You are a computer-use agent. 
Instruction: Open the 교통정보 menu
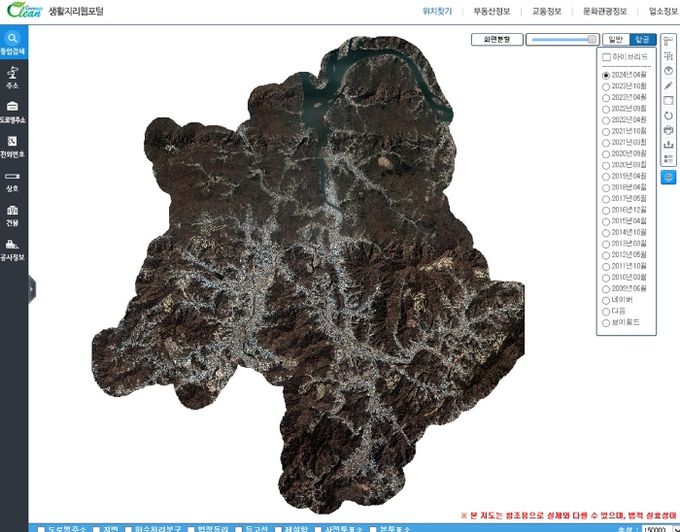click(546, 11)
